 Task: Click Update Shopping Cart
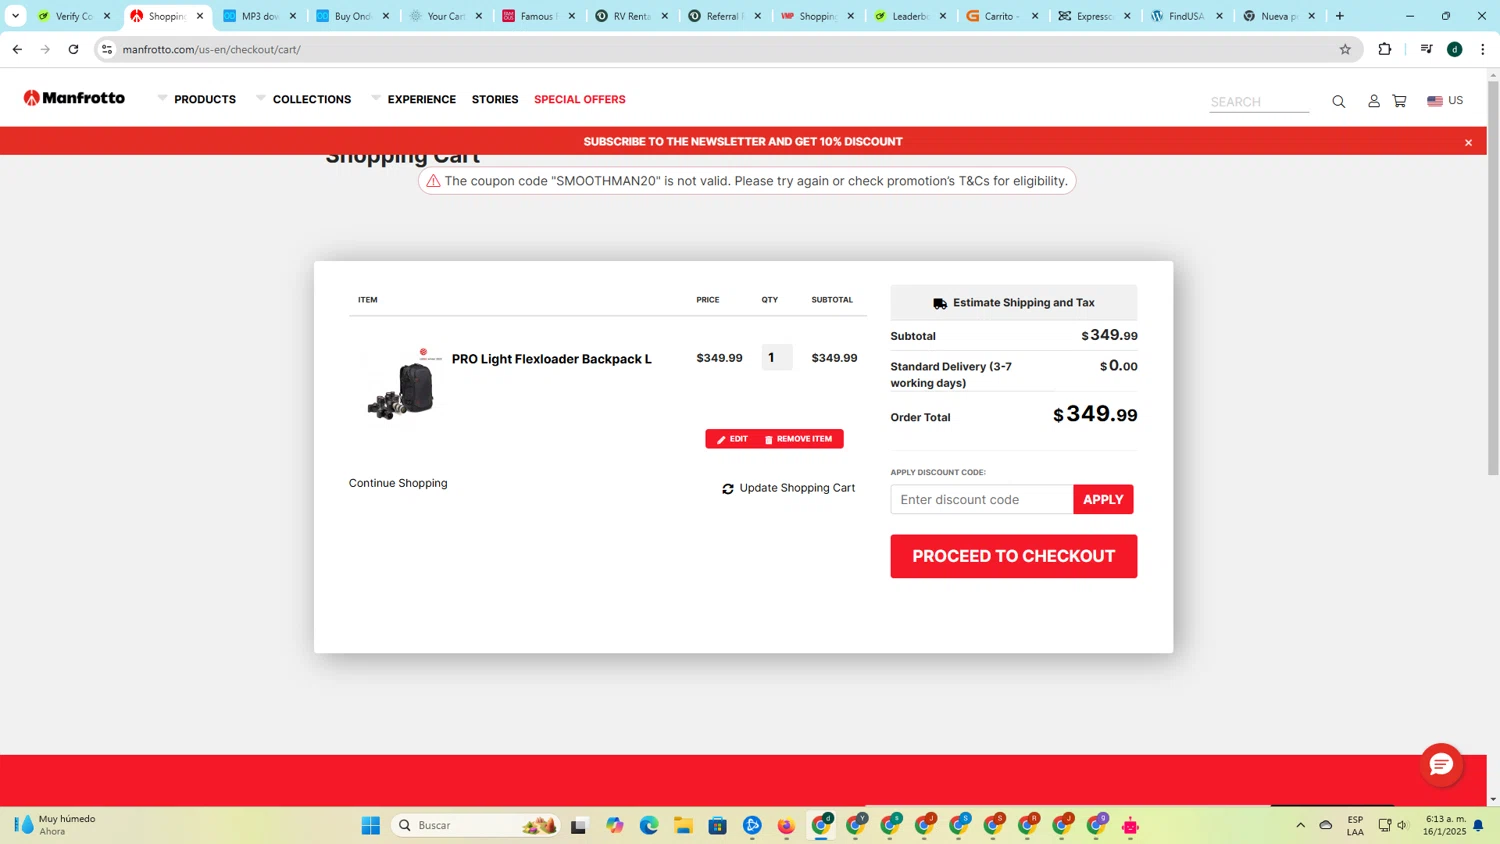789,488
